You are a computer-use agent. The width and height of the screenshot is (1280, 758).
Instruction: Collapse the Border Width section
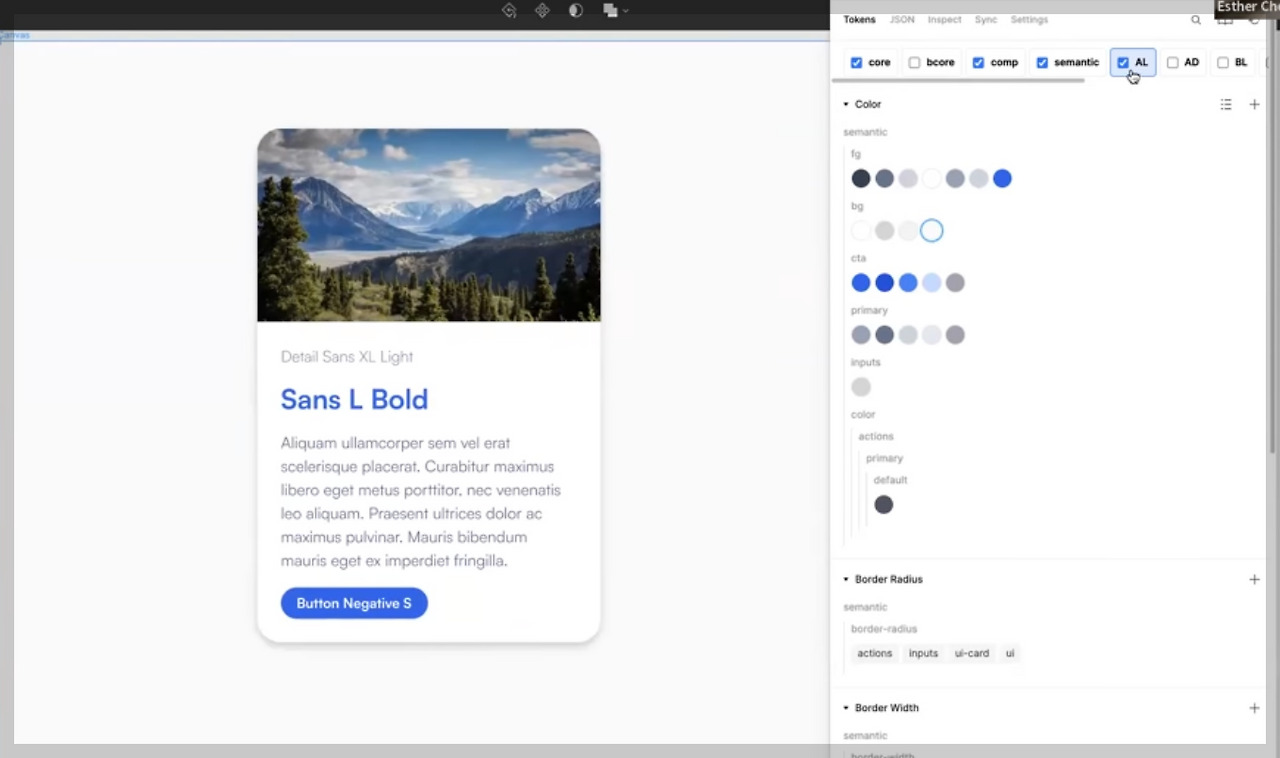point(846,707)
